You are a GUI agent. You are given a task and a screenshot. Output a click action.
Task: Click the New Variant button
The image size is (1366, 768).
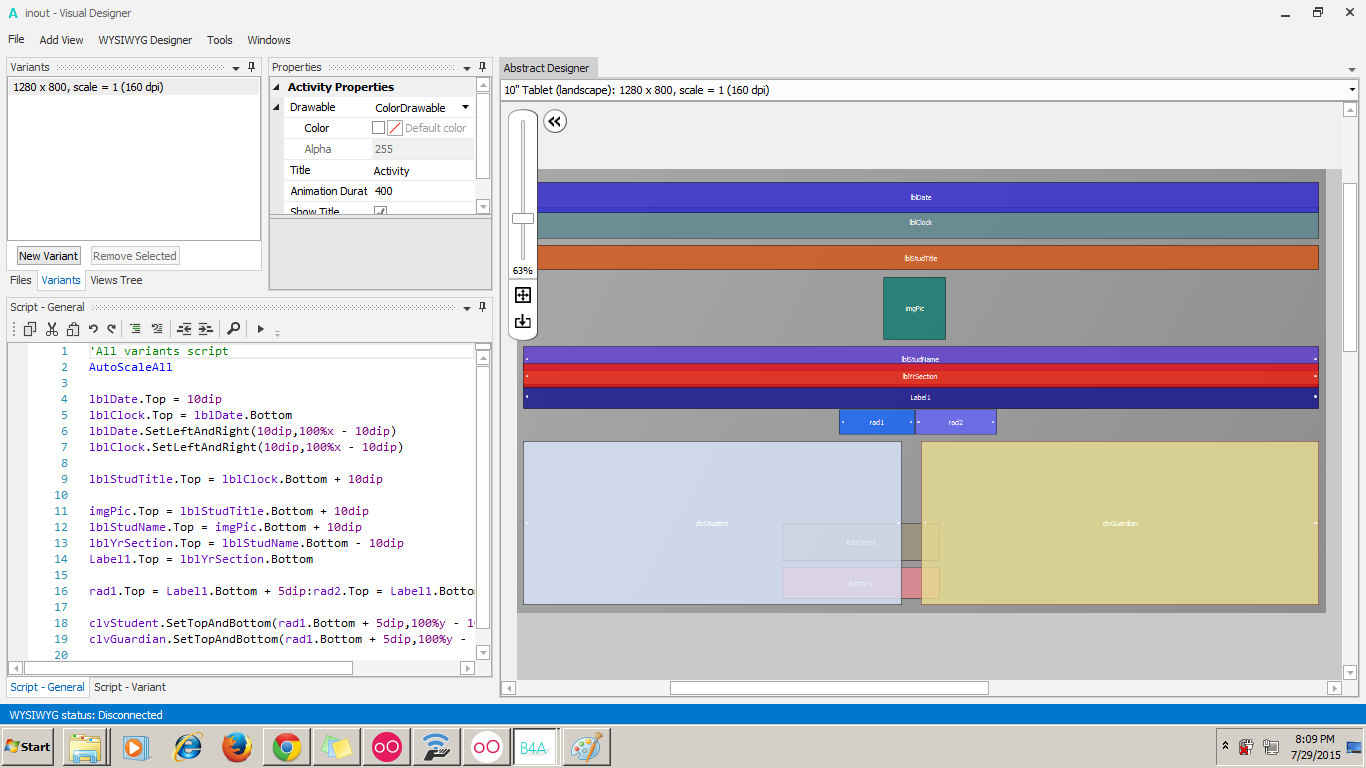click(x=49, y=256)
